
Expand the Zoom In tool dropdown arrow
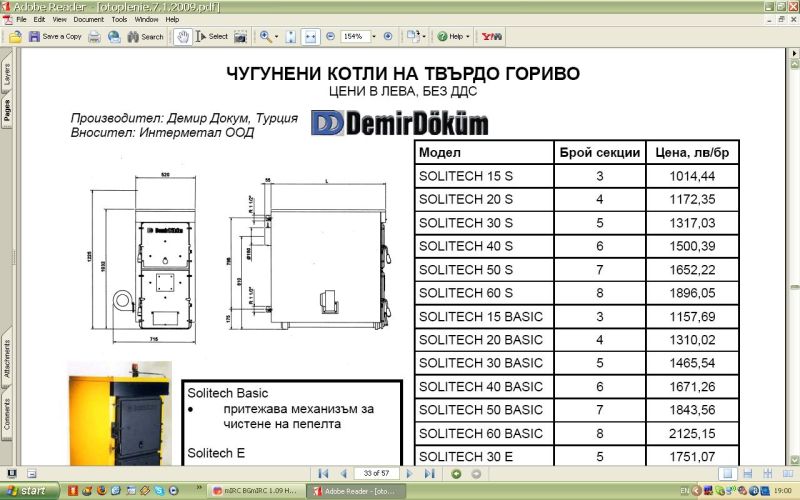(x=277, y=37)
